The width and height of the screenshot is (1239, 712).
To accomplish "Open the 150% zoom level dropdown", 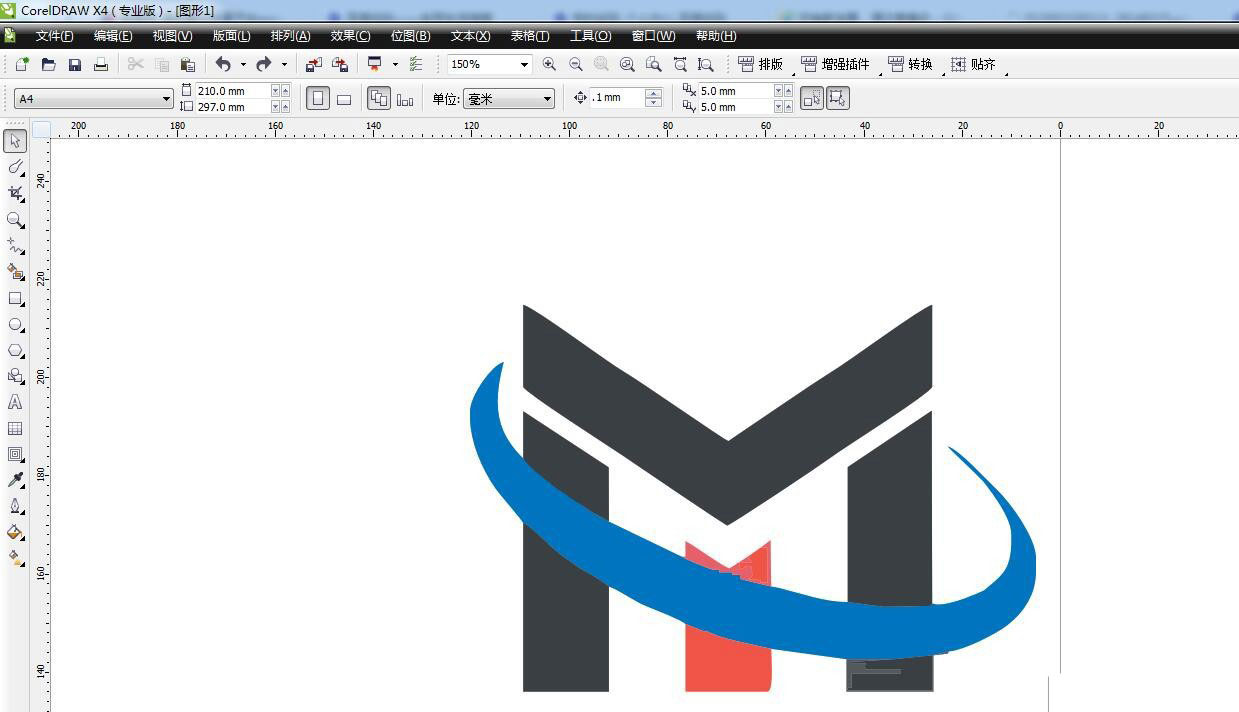I will click(x=523, y=64).
